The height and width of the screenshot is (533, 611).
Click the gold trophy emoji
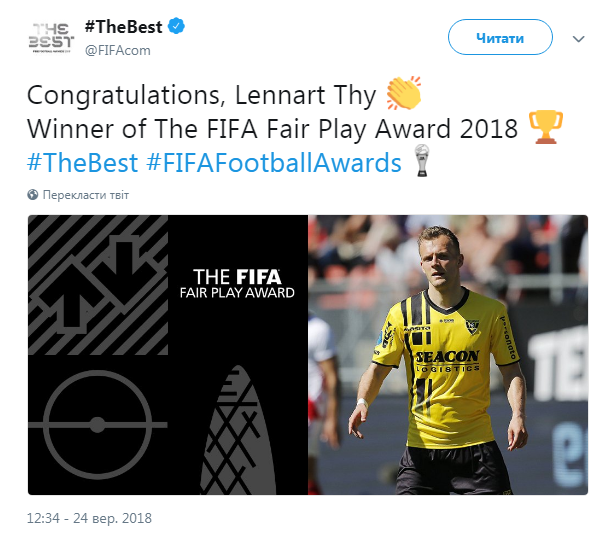pyautogui.click(x=545, y=128)
